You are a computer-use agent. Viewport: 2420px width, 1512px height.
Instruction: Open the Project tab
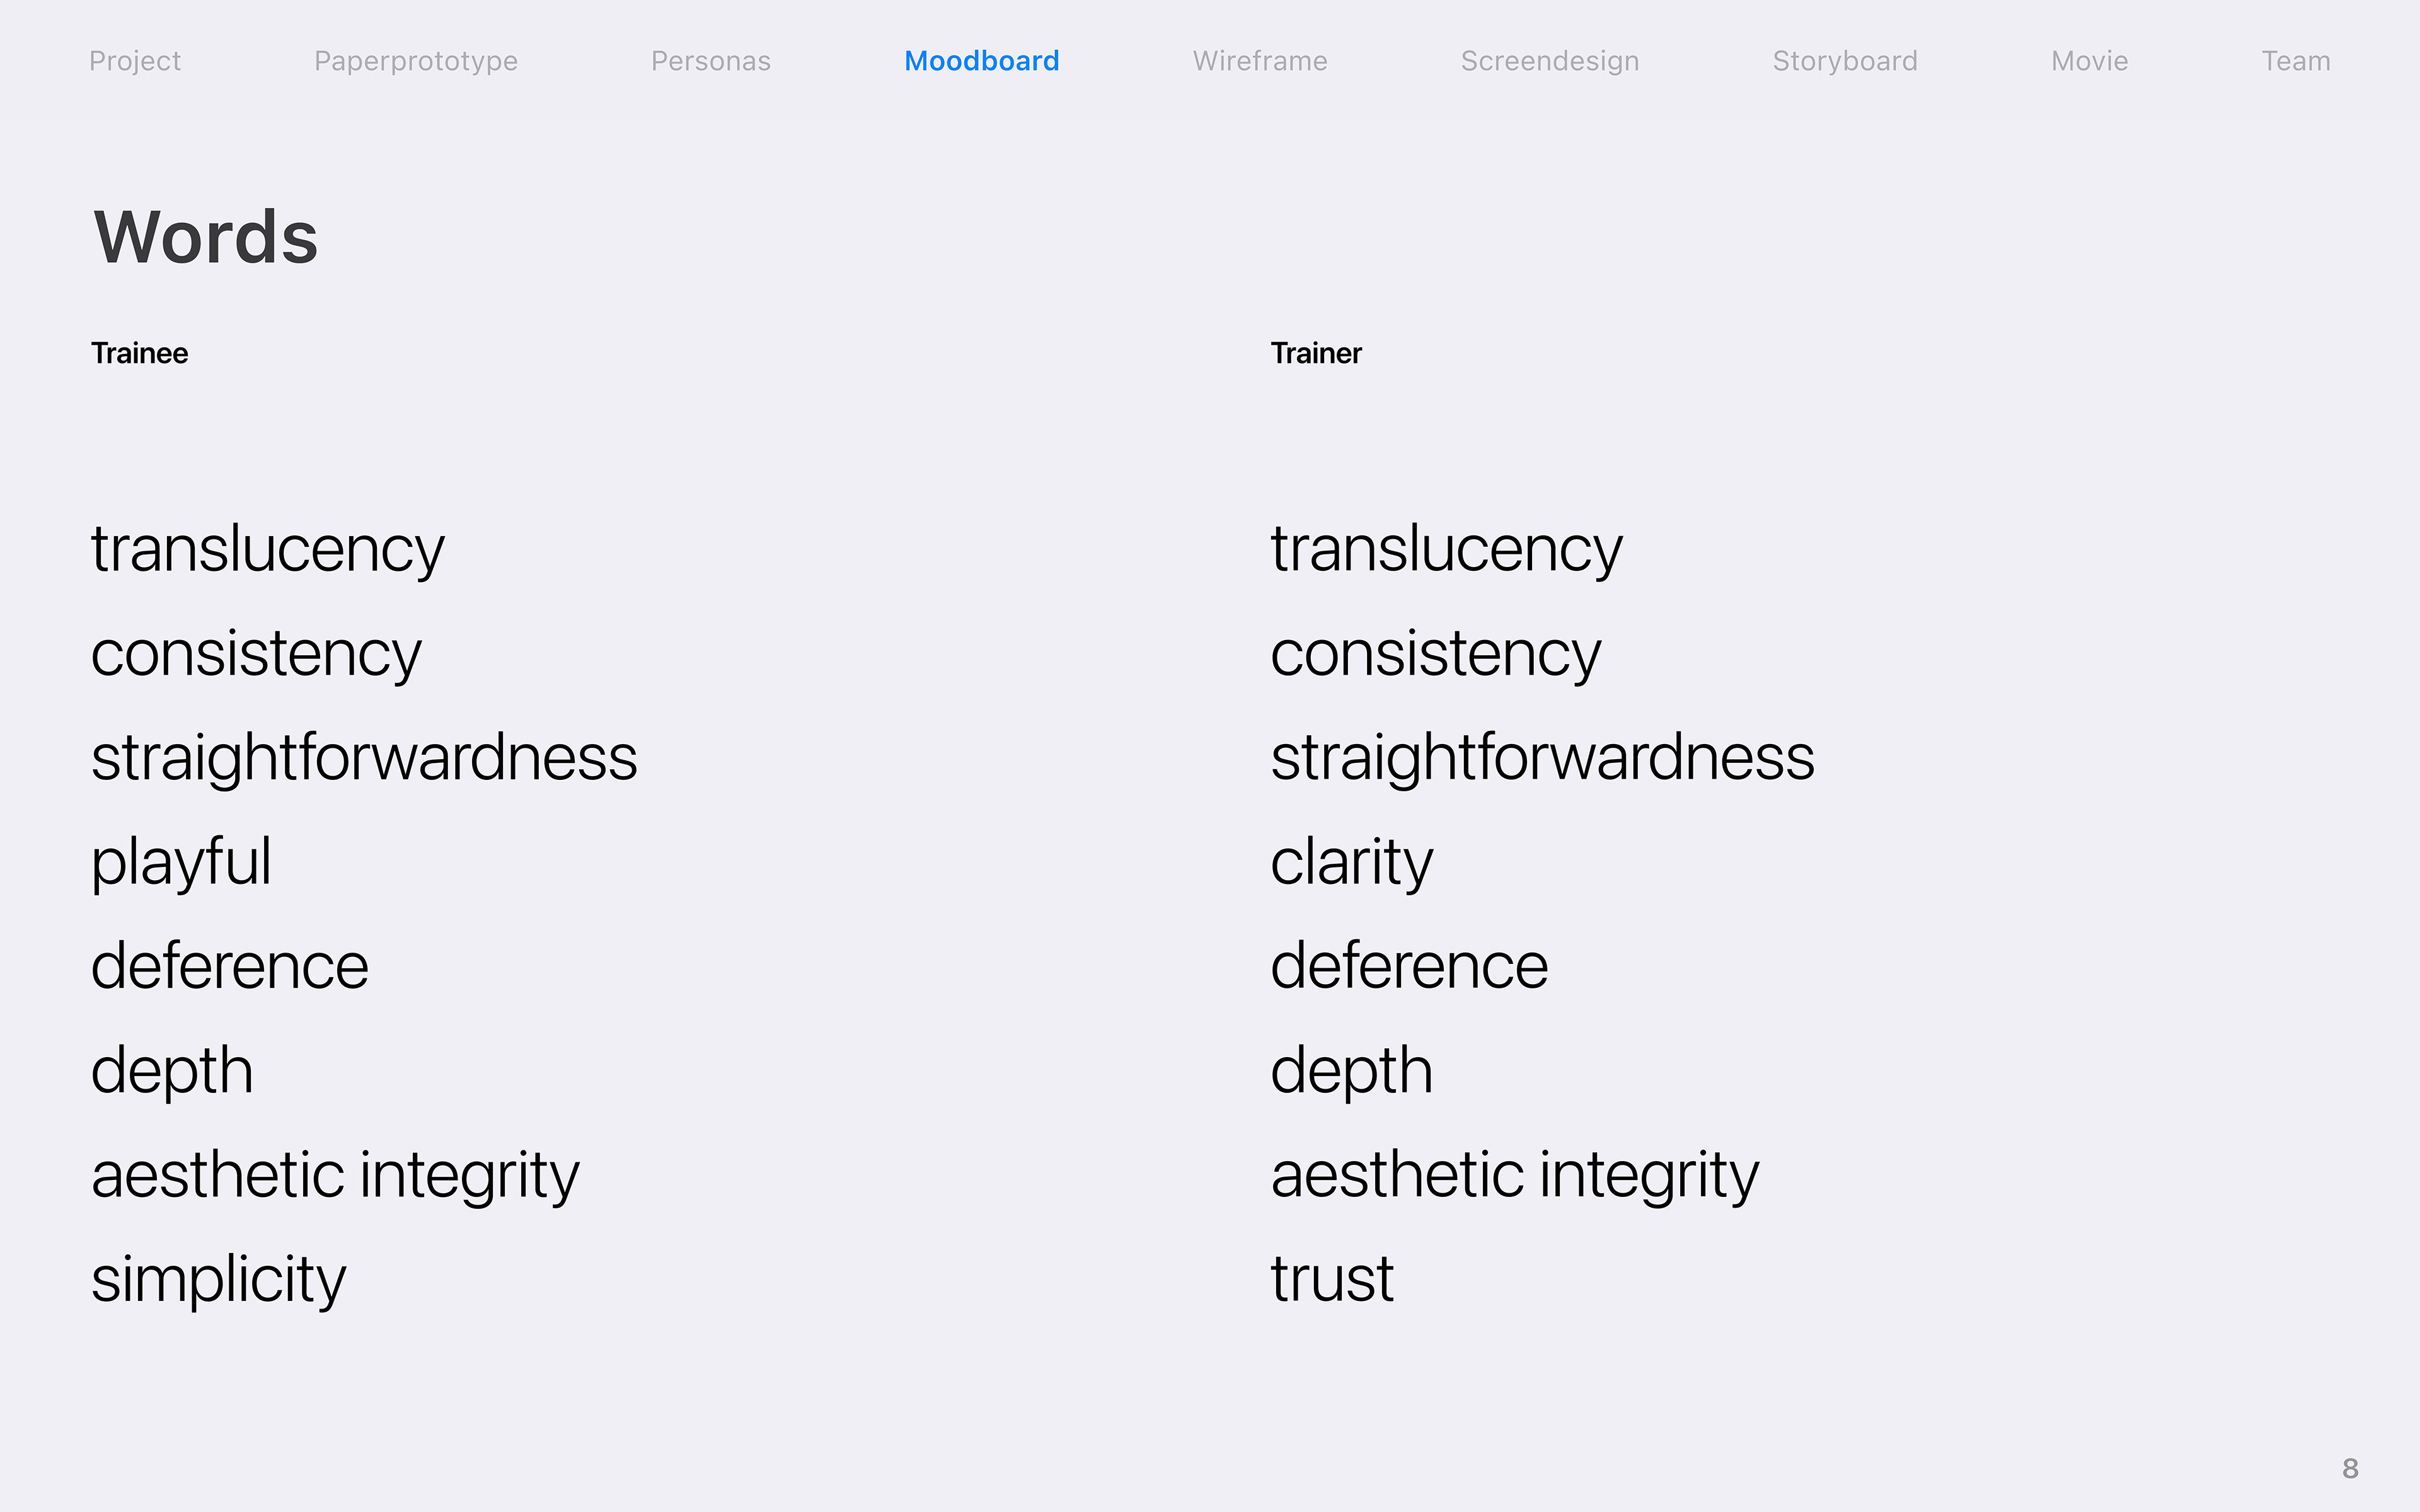tap(135, 62)
